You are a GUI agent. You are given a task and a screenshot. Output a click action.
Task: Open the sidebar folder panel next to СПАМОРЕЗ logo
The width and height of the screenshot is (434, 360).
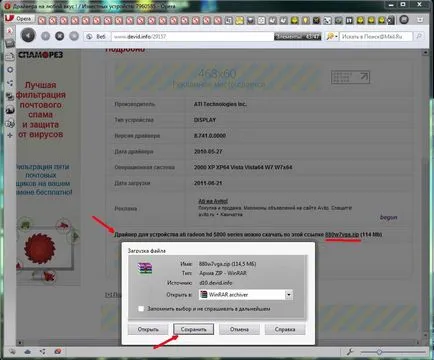pos(10,56)
